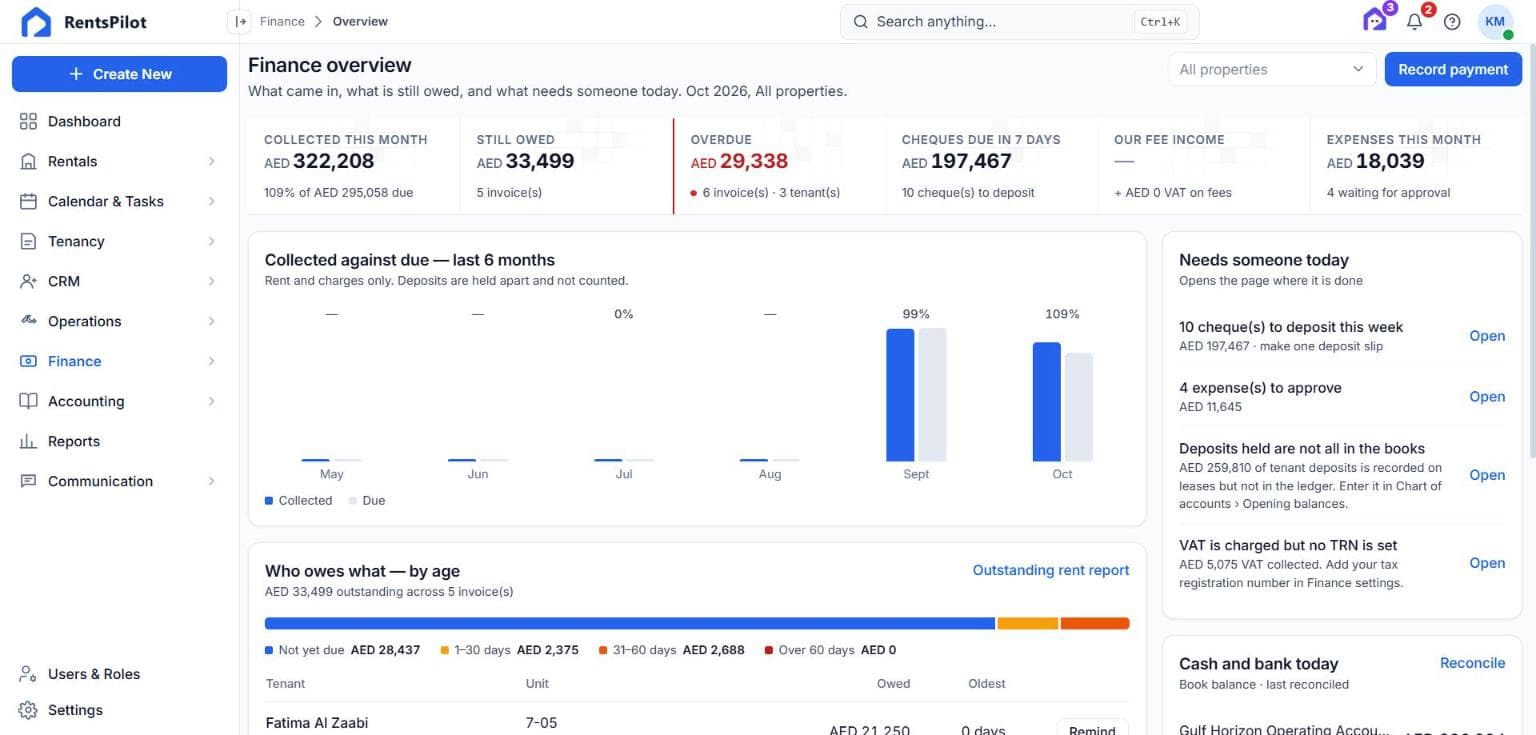Click the Rentals building icon

tap(28, 161)
